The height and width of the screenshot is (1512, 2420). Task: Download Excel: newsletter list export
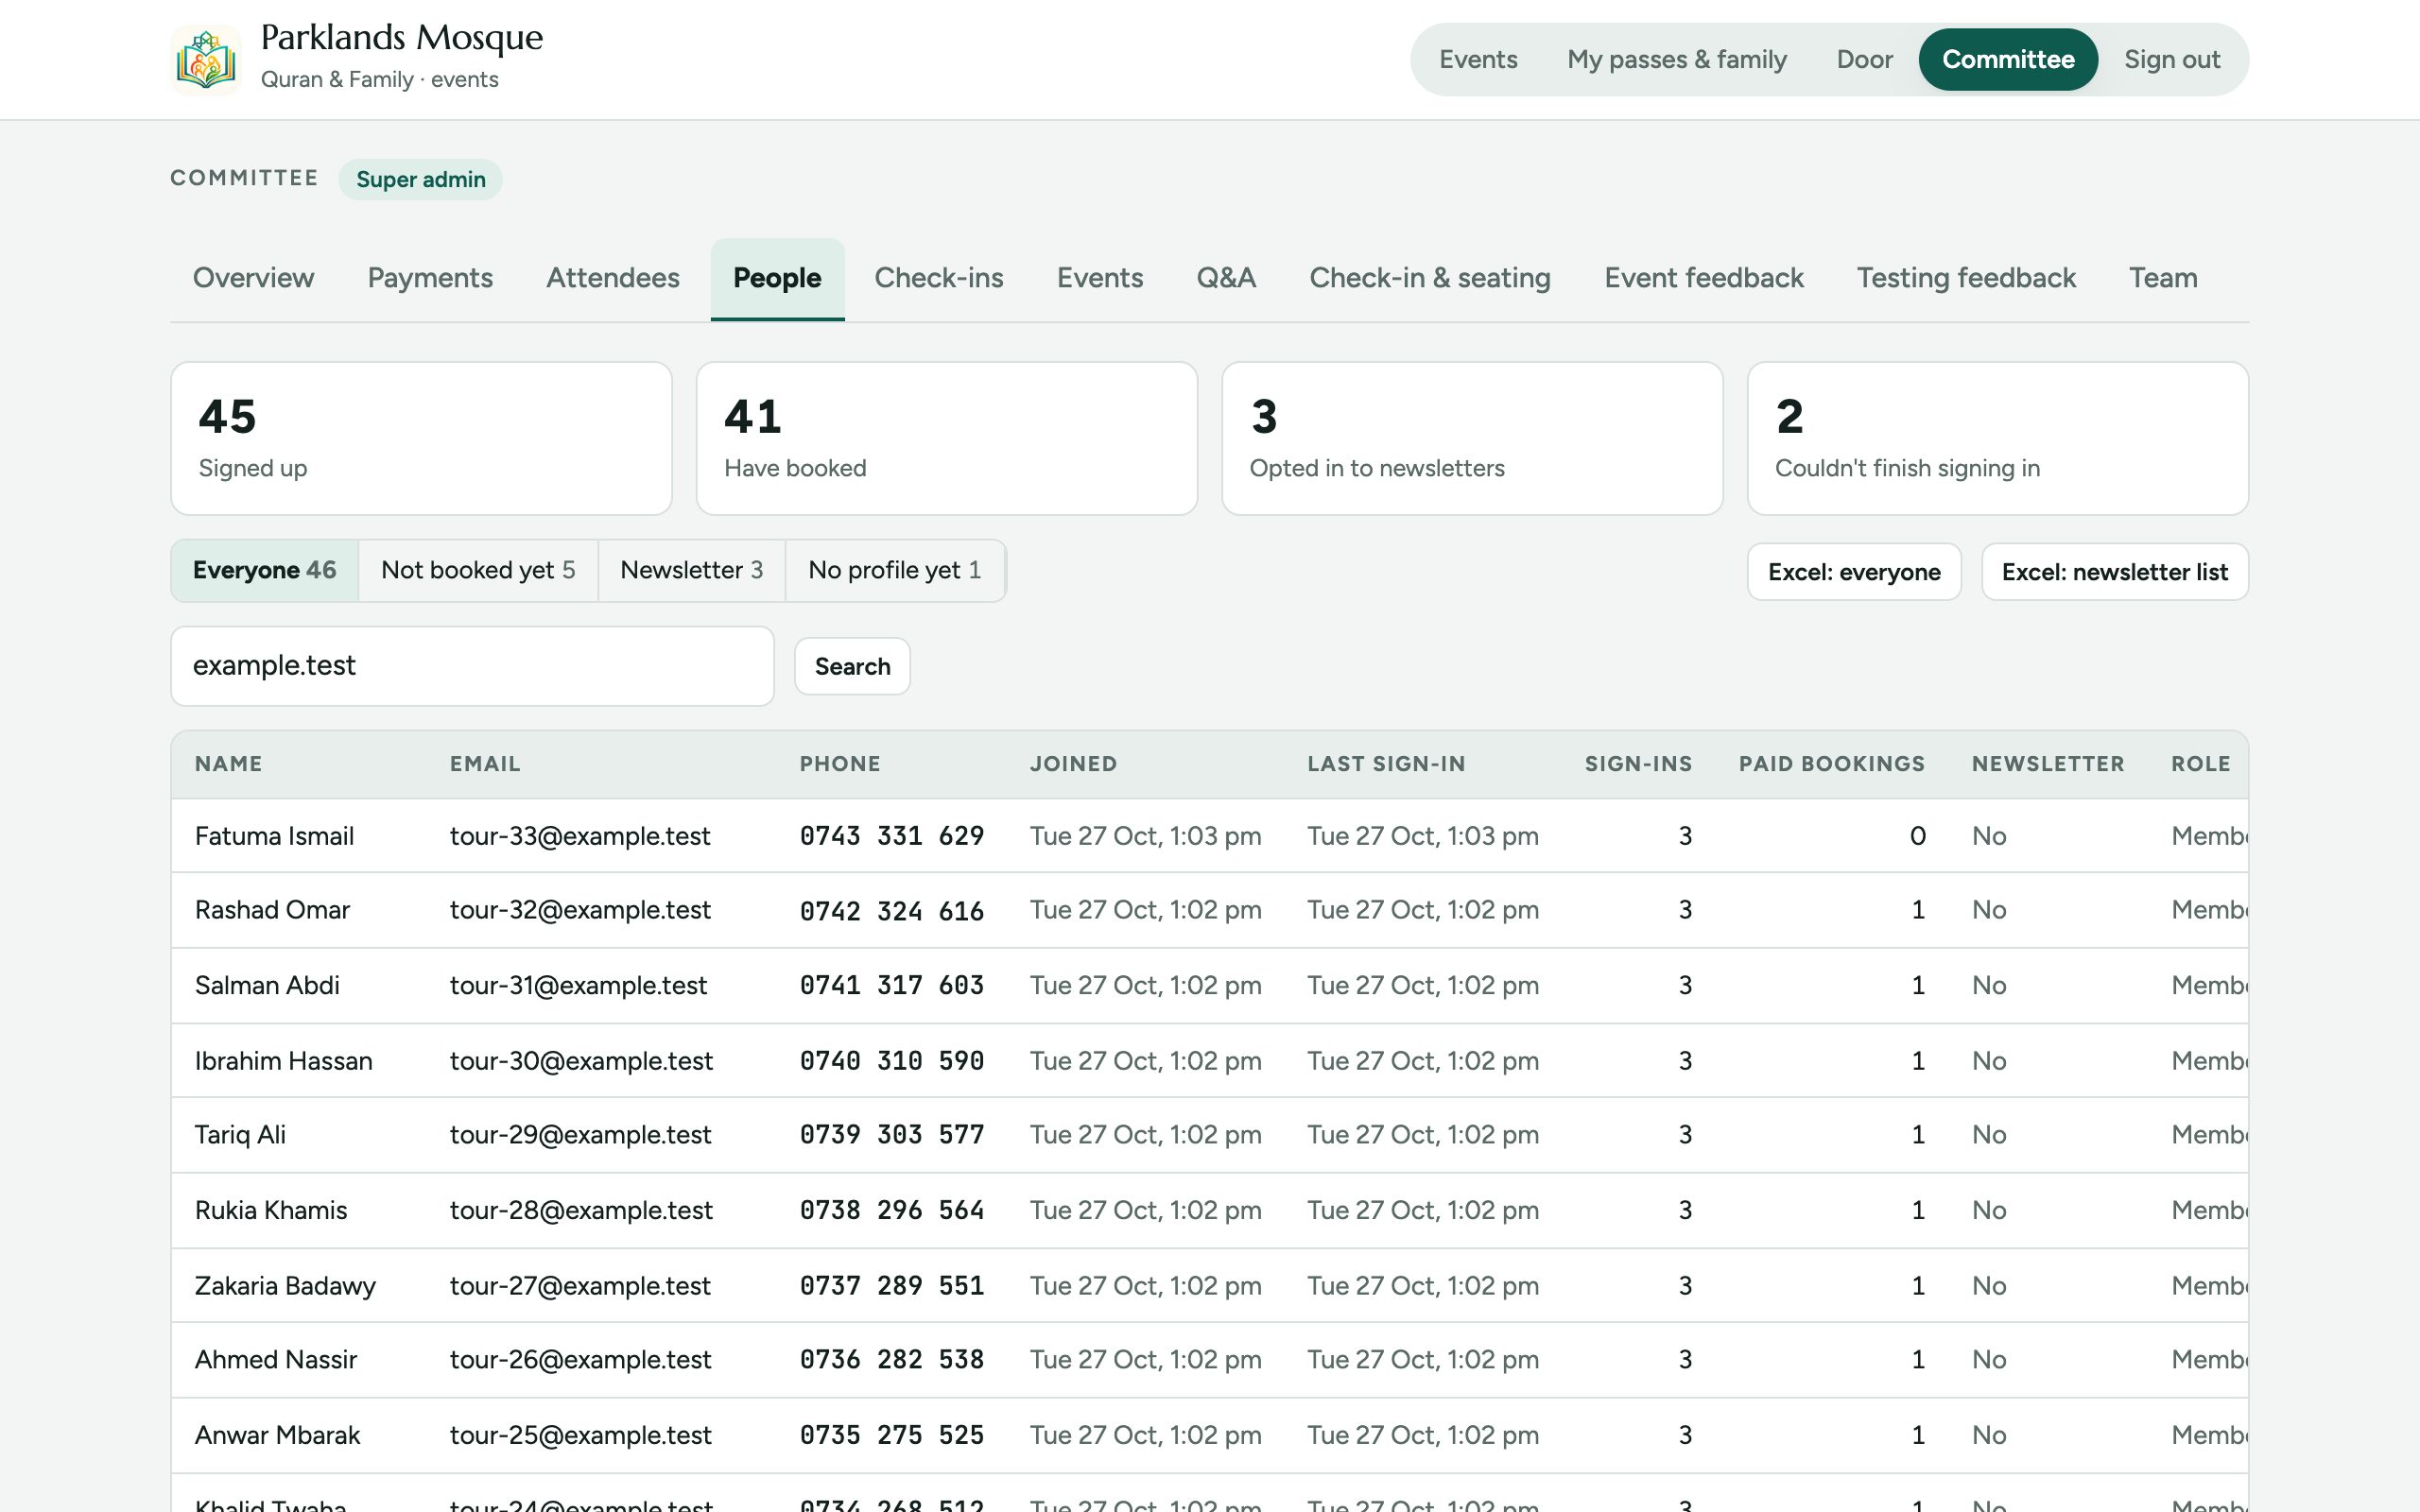(2115, 572)
